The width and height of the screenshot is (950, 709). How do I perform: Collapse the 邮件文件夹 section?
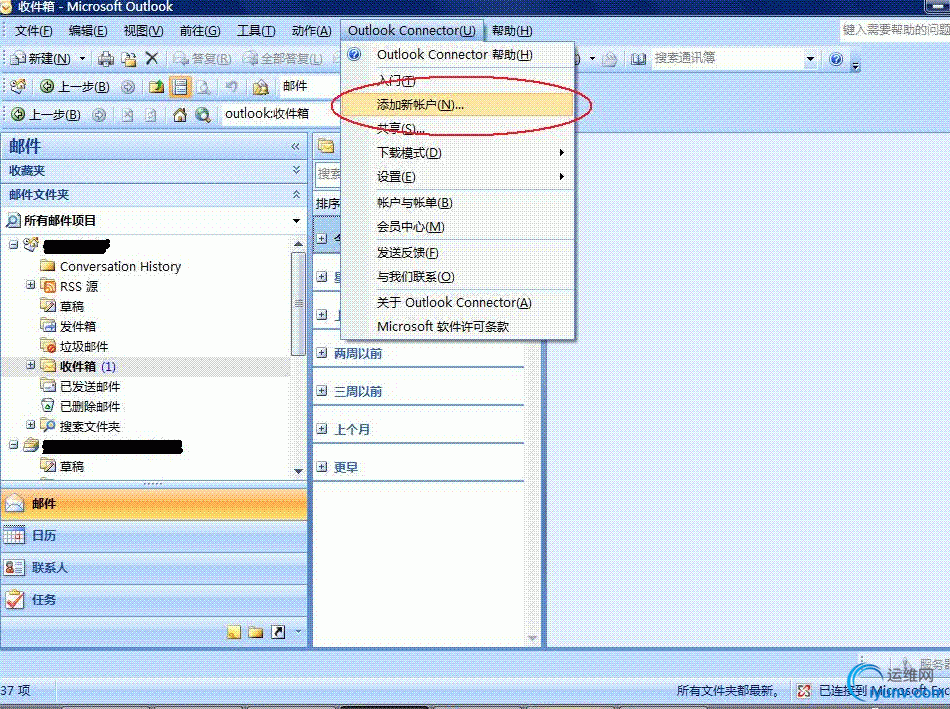(296, 195)
